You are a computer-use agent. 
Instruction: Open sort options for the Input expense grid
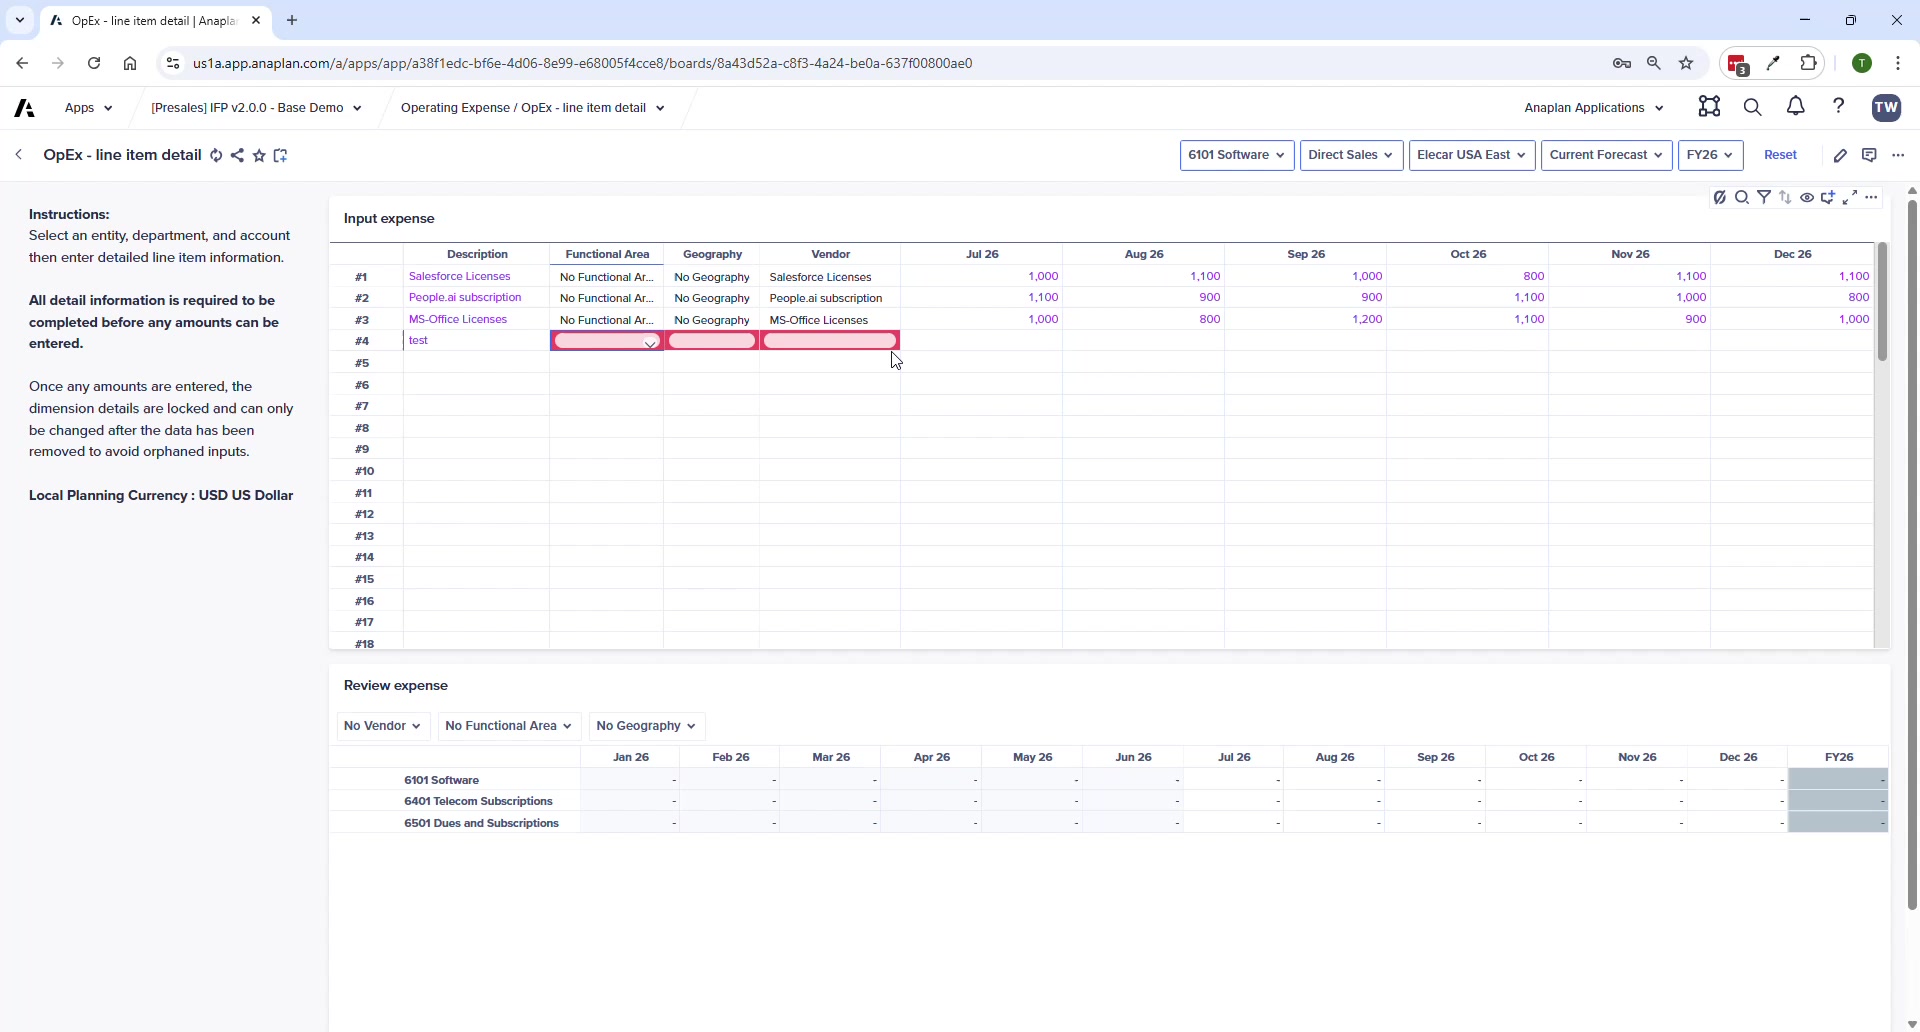point(1786,197)
